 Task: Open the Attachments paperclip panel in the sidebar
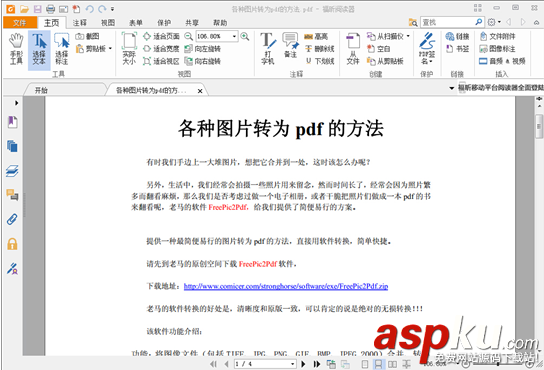[12, 219]
